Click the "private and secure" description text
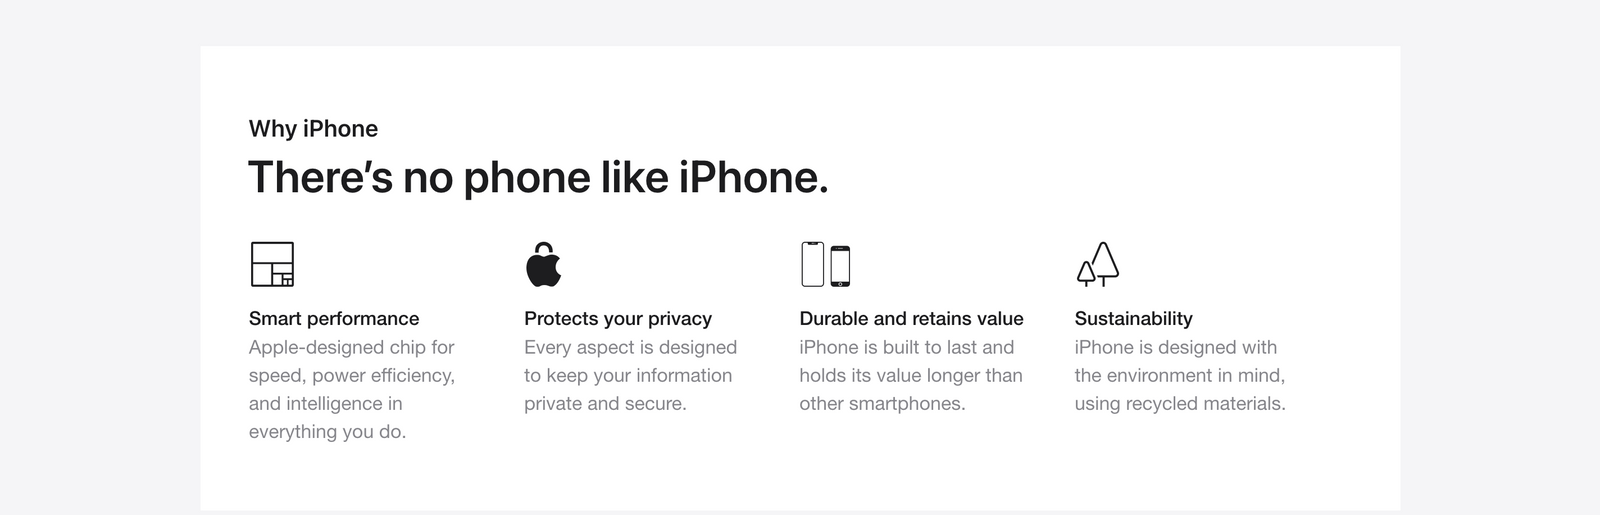1600x515 pixels. pyautogui.click(x=605, y=404)
